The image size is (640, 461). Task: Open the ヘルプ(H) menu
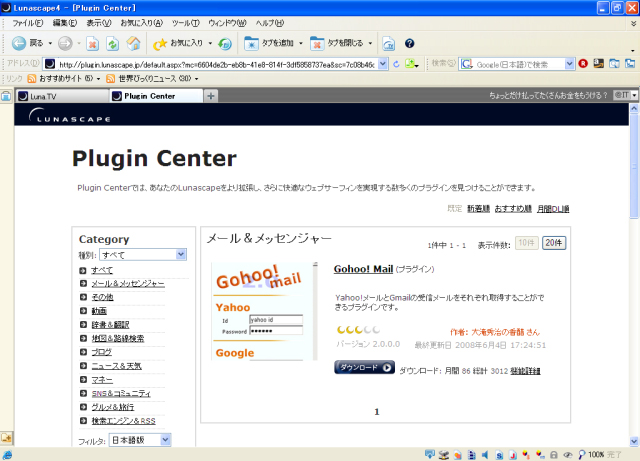coord(269,23)
